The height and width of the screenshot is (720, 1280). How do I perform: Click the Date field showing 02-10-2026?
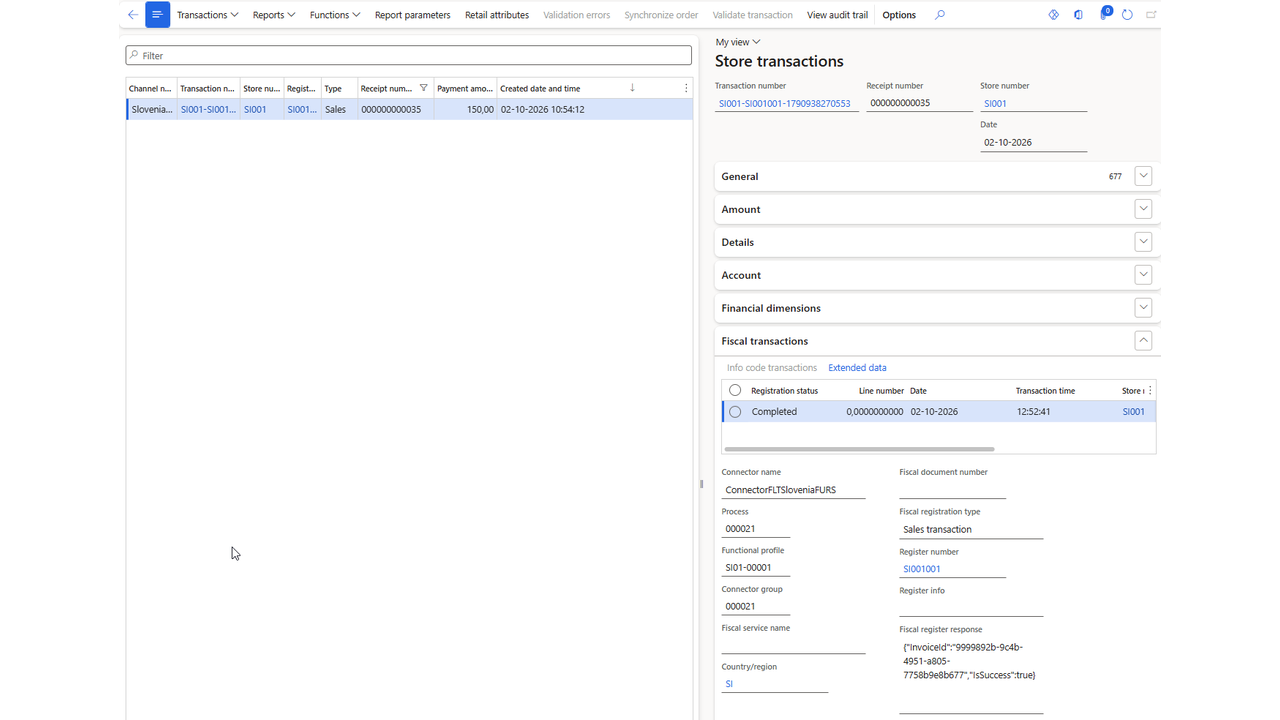pyautogui.click(x=1033, y=142)
